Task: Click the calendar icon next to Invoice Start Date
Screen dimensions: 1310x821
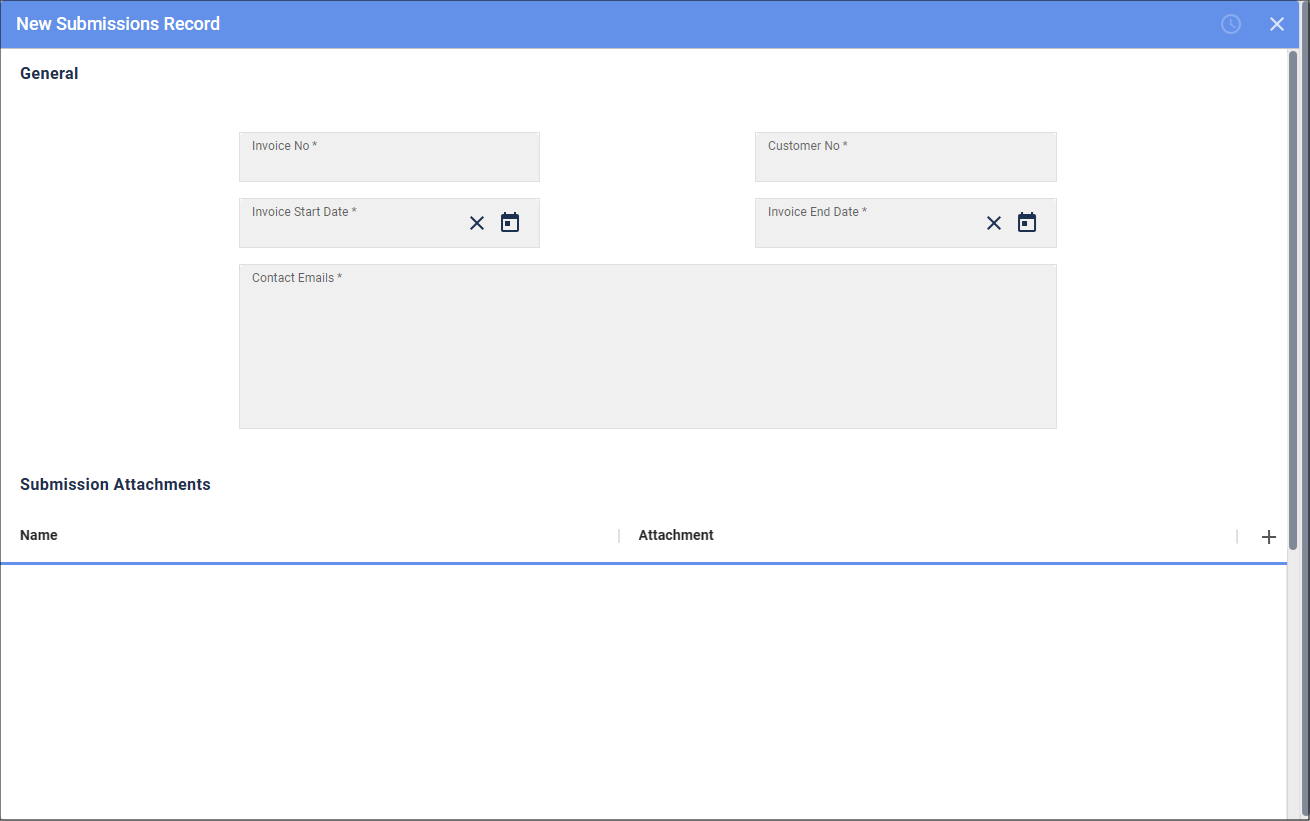Action: coord(510,222)
